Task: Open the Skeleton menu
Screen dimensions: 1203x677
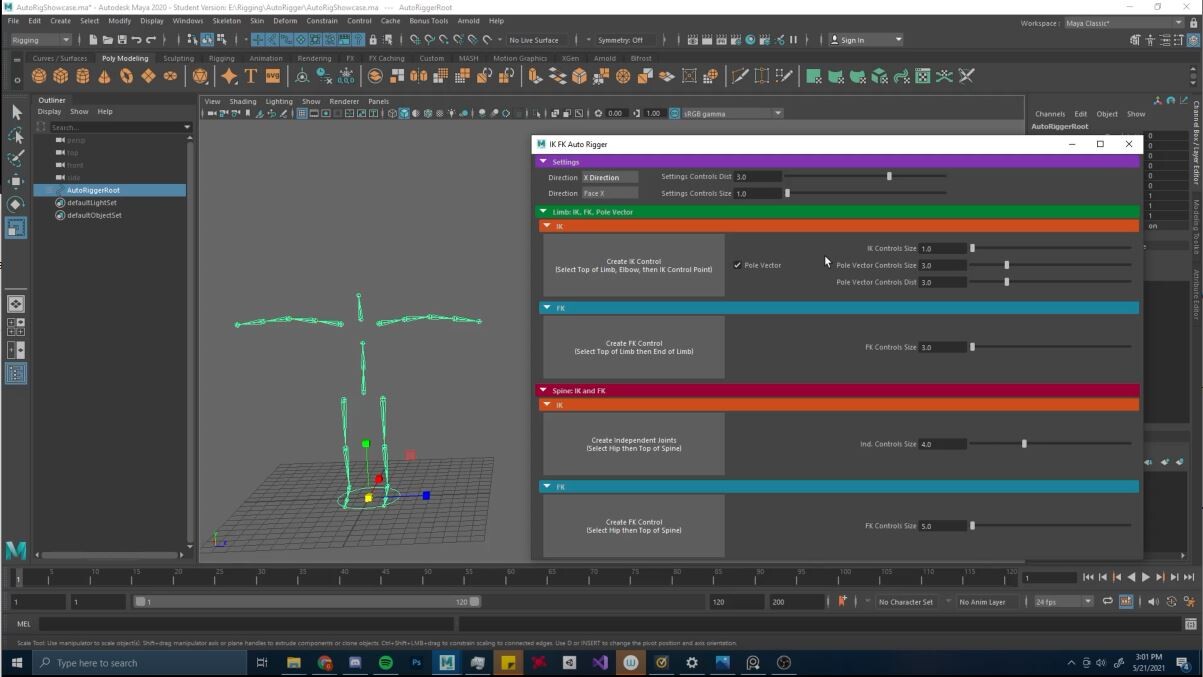Action: [226, 20]
